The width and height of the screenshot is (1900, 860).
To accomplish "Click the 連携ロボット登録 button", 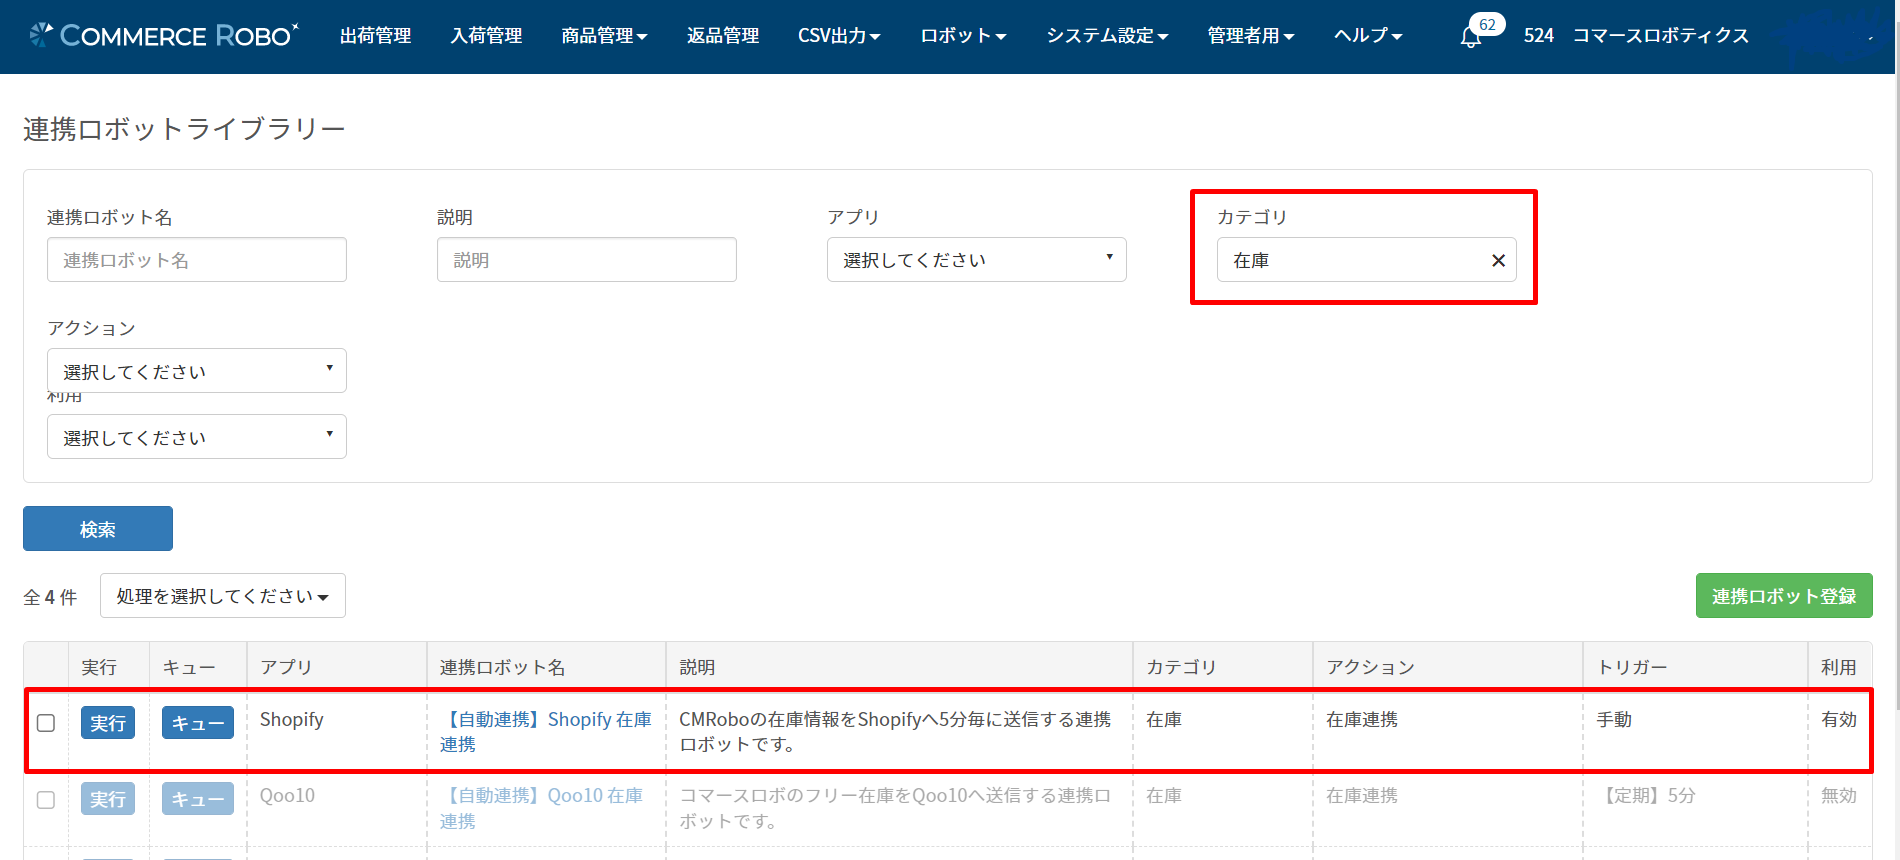I will (x=1784, y=596).
